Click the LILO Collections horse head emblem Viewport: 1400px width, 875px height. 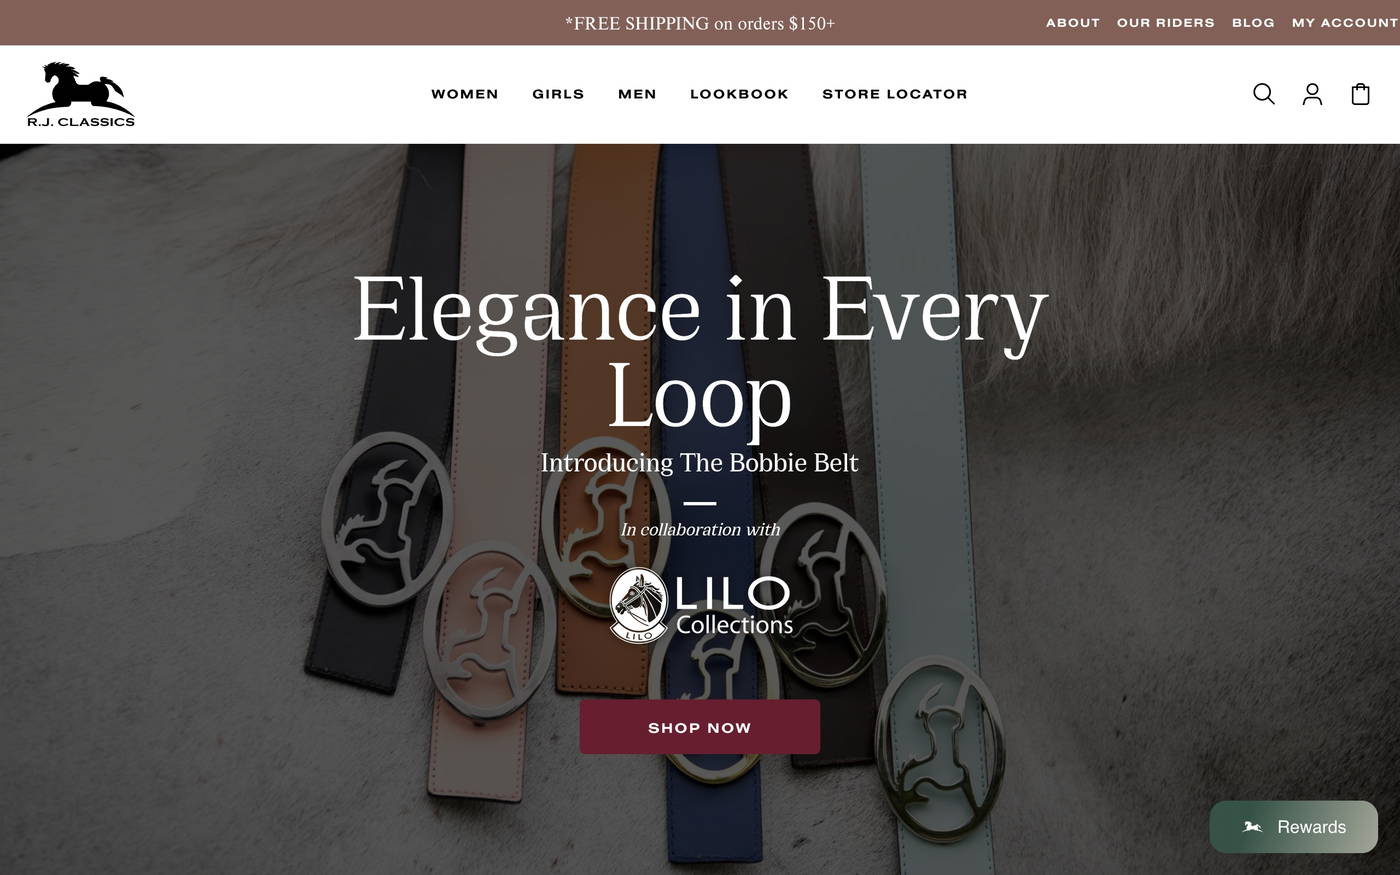[638, 606]
